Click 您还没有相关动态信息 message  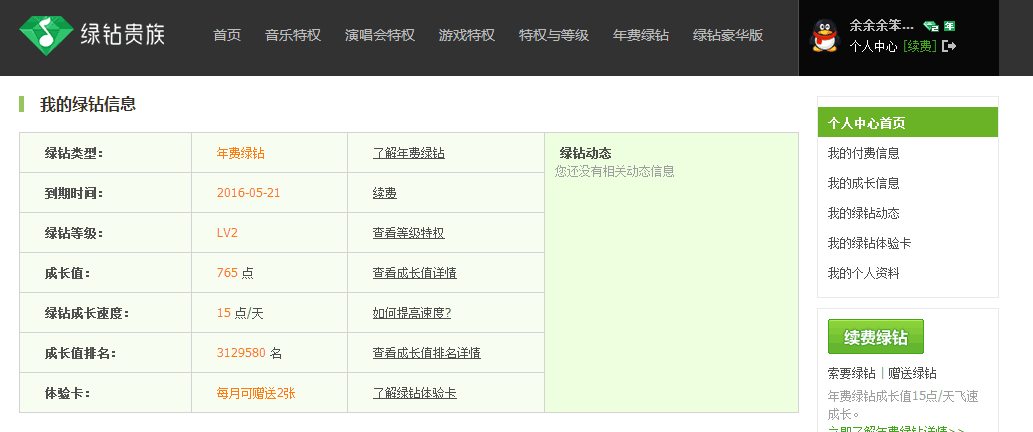pyautogui.click(x=615, y=171)
